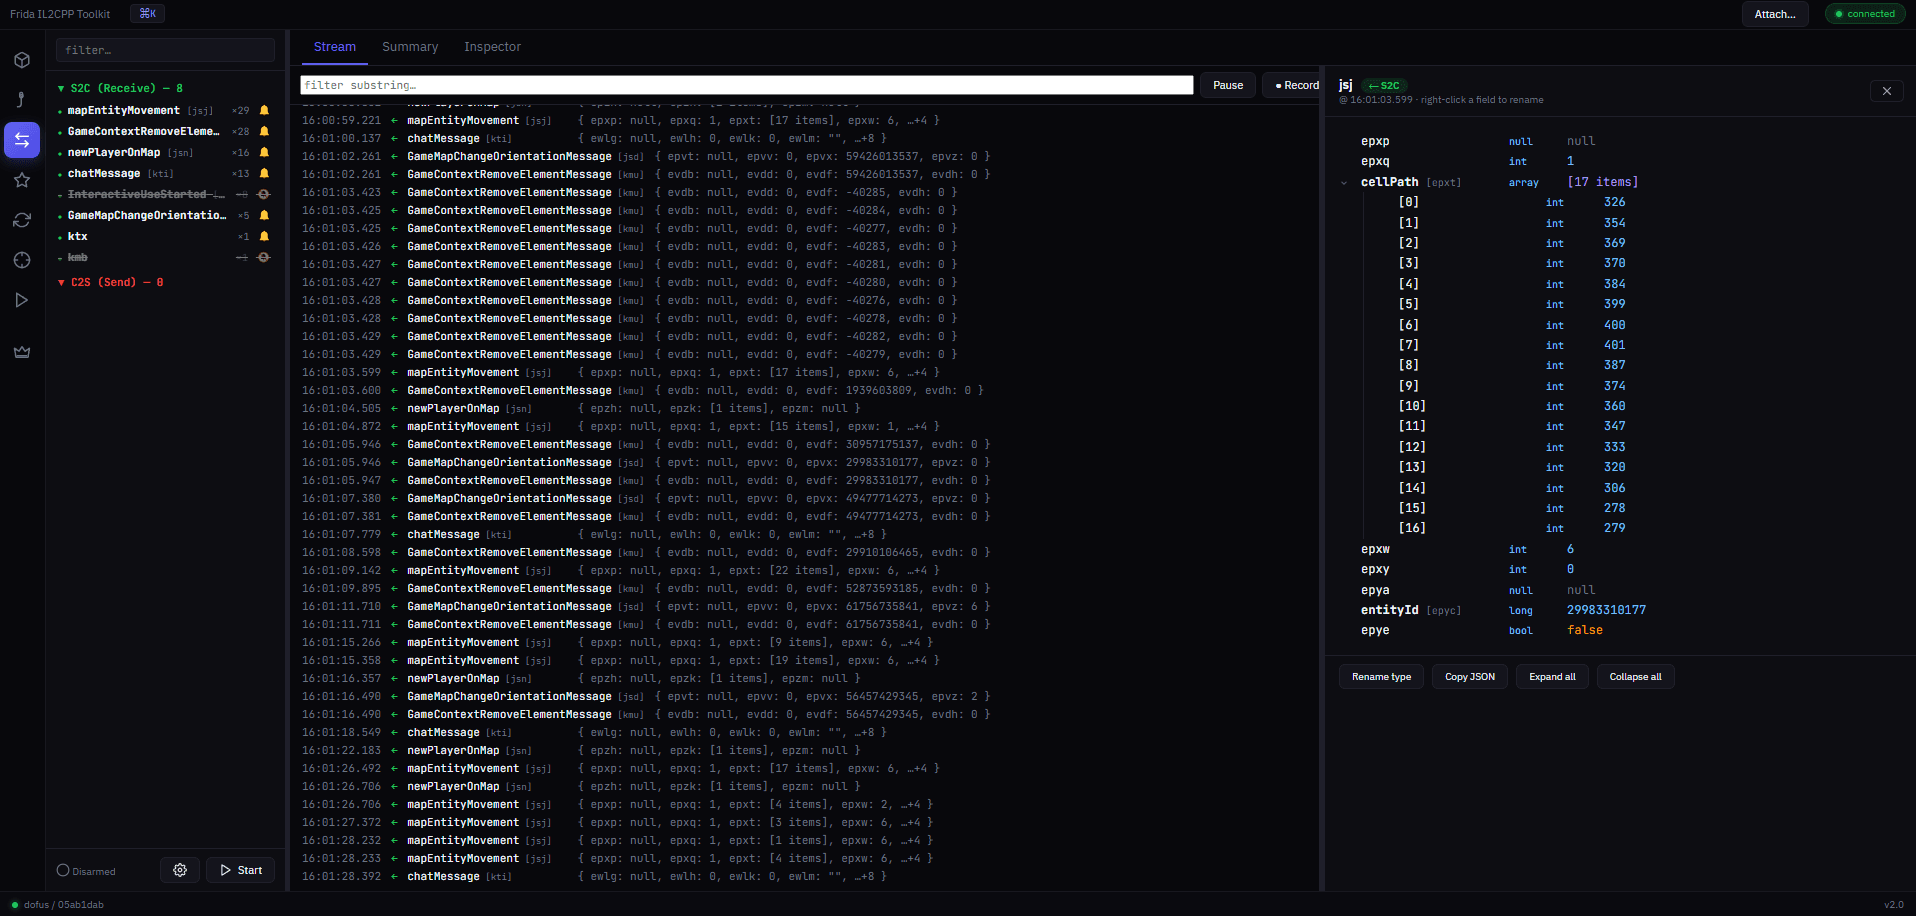Select the highlighted two-arrows packet stream icon
1916x916 pixels.
(x=22, y=140)
